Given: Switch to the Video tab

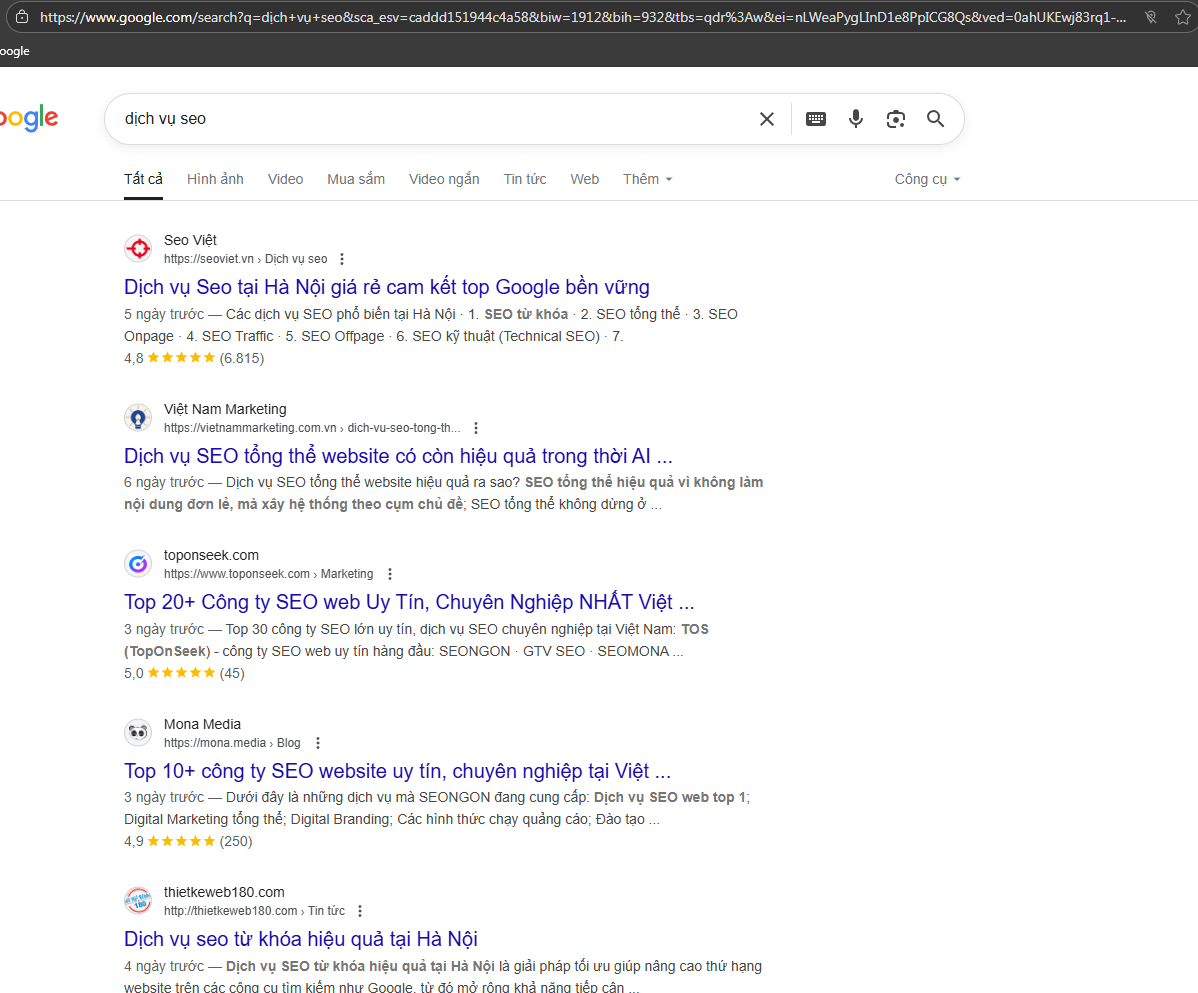Looking at the screenshot, I should point(286,180).
